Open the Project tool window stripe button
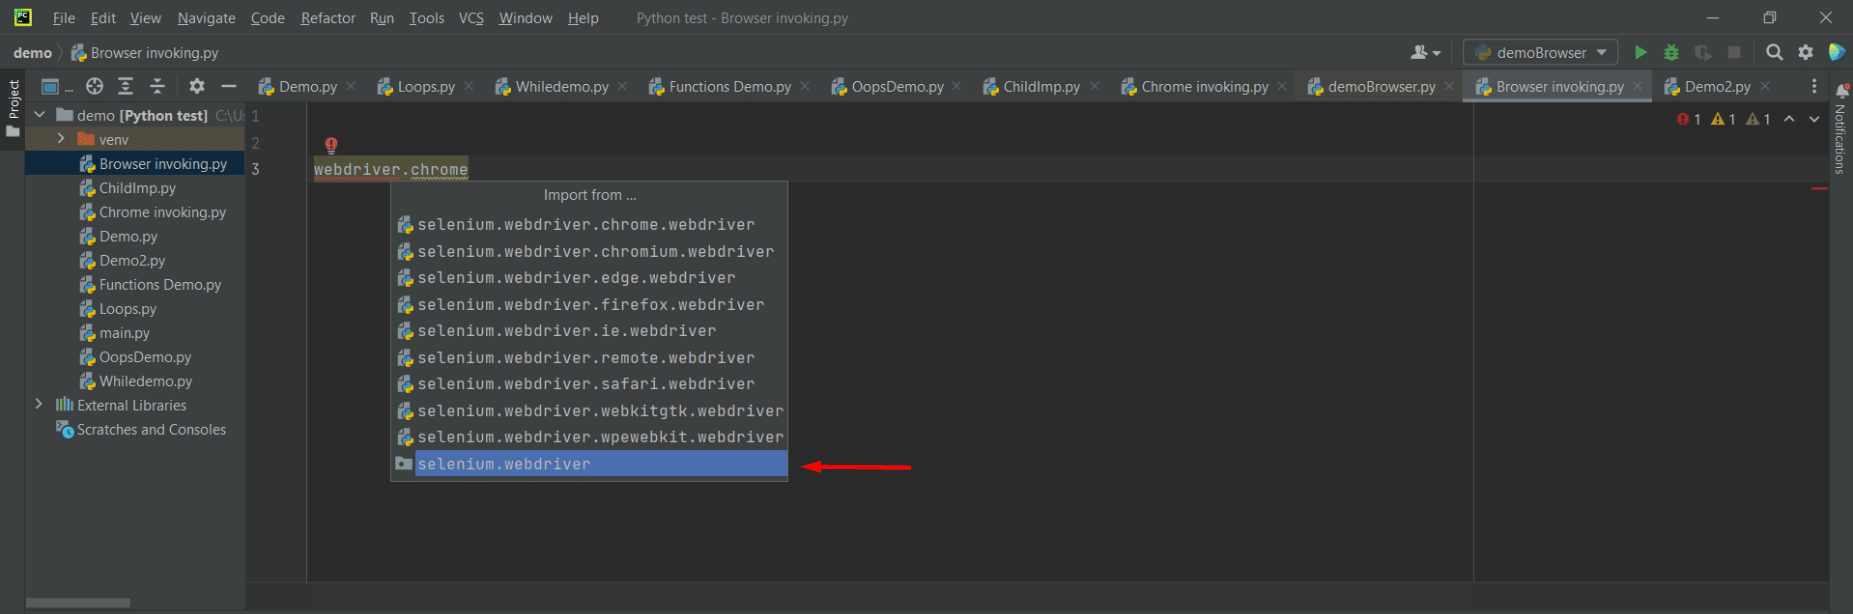Viewport: 1853px width, 614px height. coord(13,108)
